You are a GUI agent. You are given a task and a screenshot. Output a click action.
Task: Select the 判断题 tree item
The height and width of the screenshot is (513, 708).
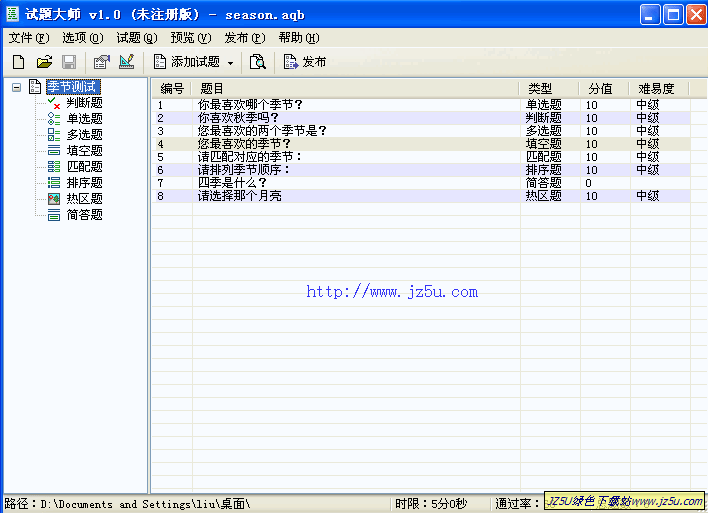pos(84,103)
